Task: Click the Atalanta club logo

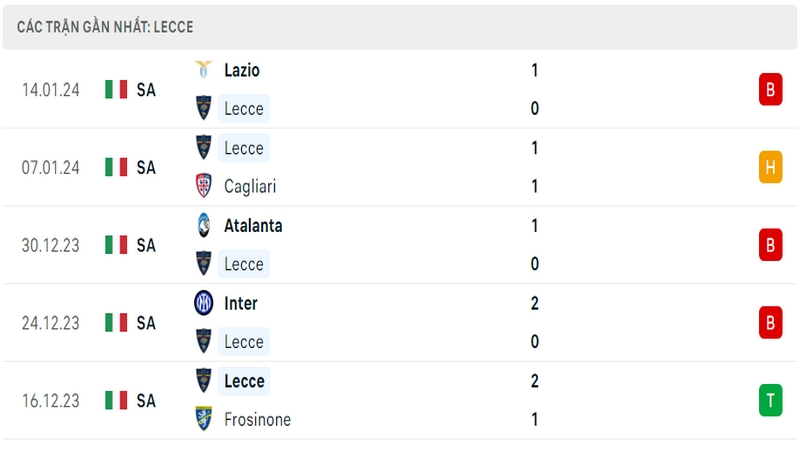Action: [204, 225]
